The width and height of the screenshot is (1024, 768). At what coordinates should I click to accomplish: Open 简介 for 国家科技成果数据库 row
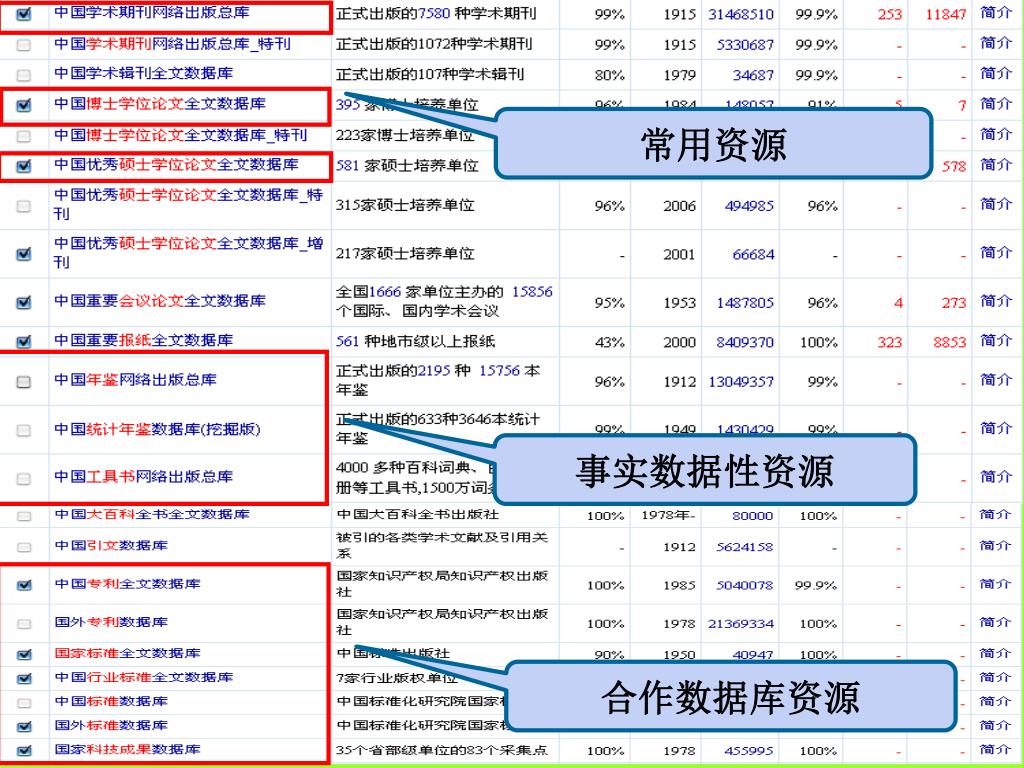(996, 750)
